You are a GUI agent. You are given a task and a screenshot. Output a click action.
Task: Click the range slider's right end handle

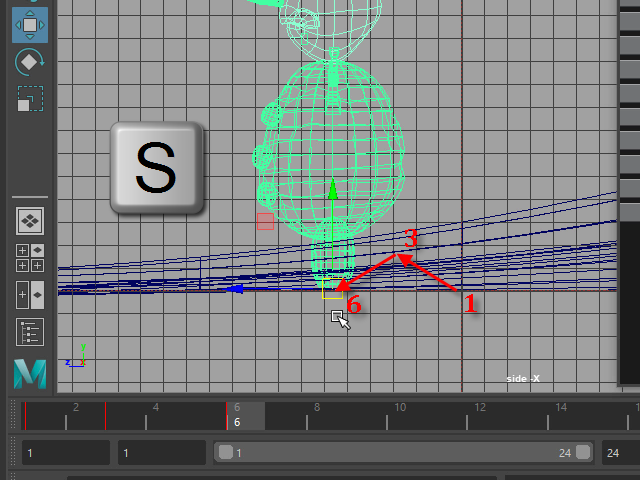click(582, 453)
